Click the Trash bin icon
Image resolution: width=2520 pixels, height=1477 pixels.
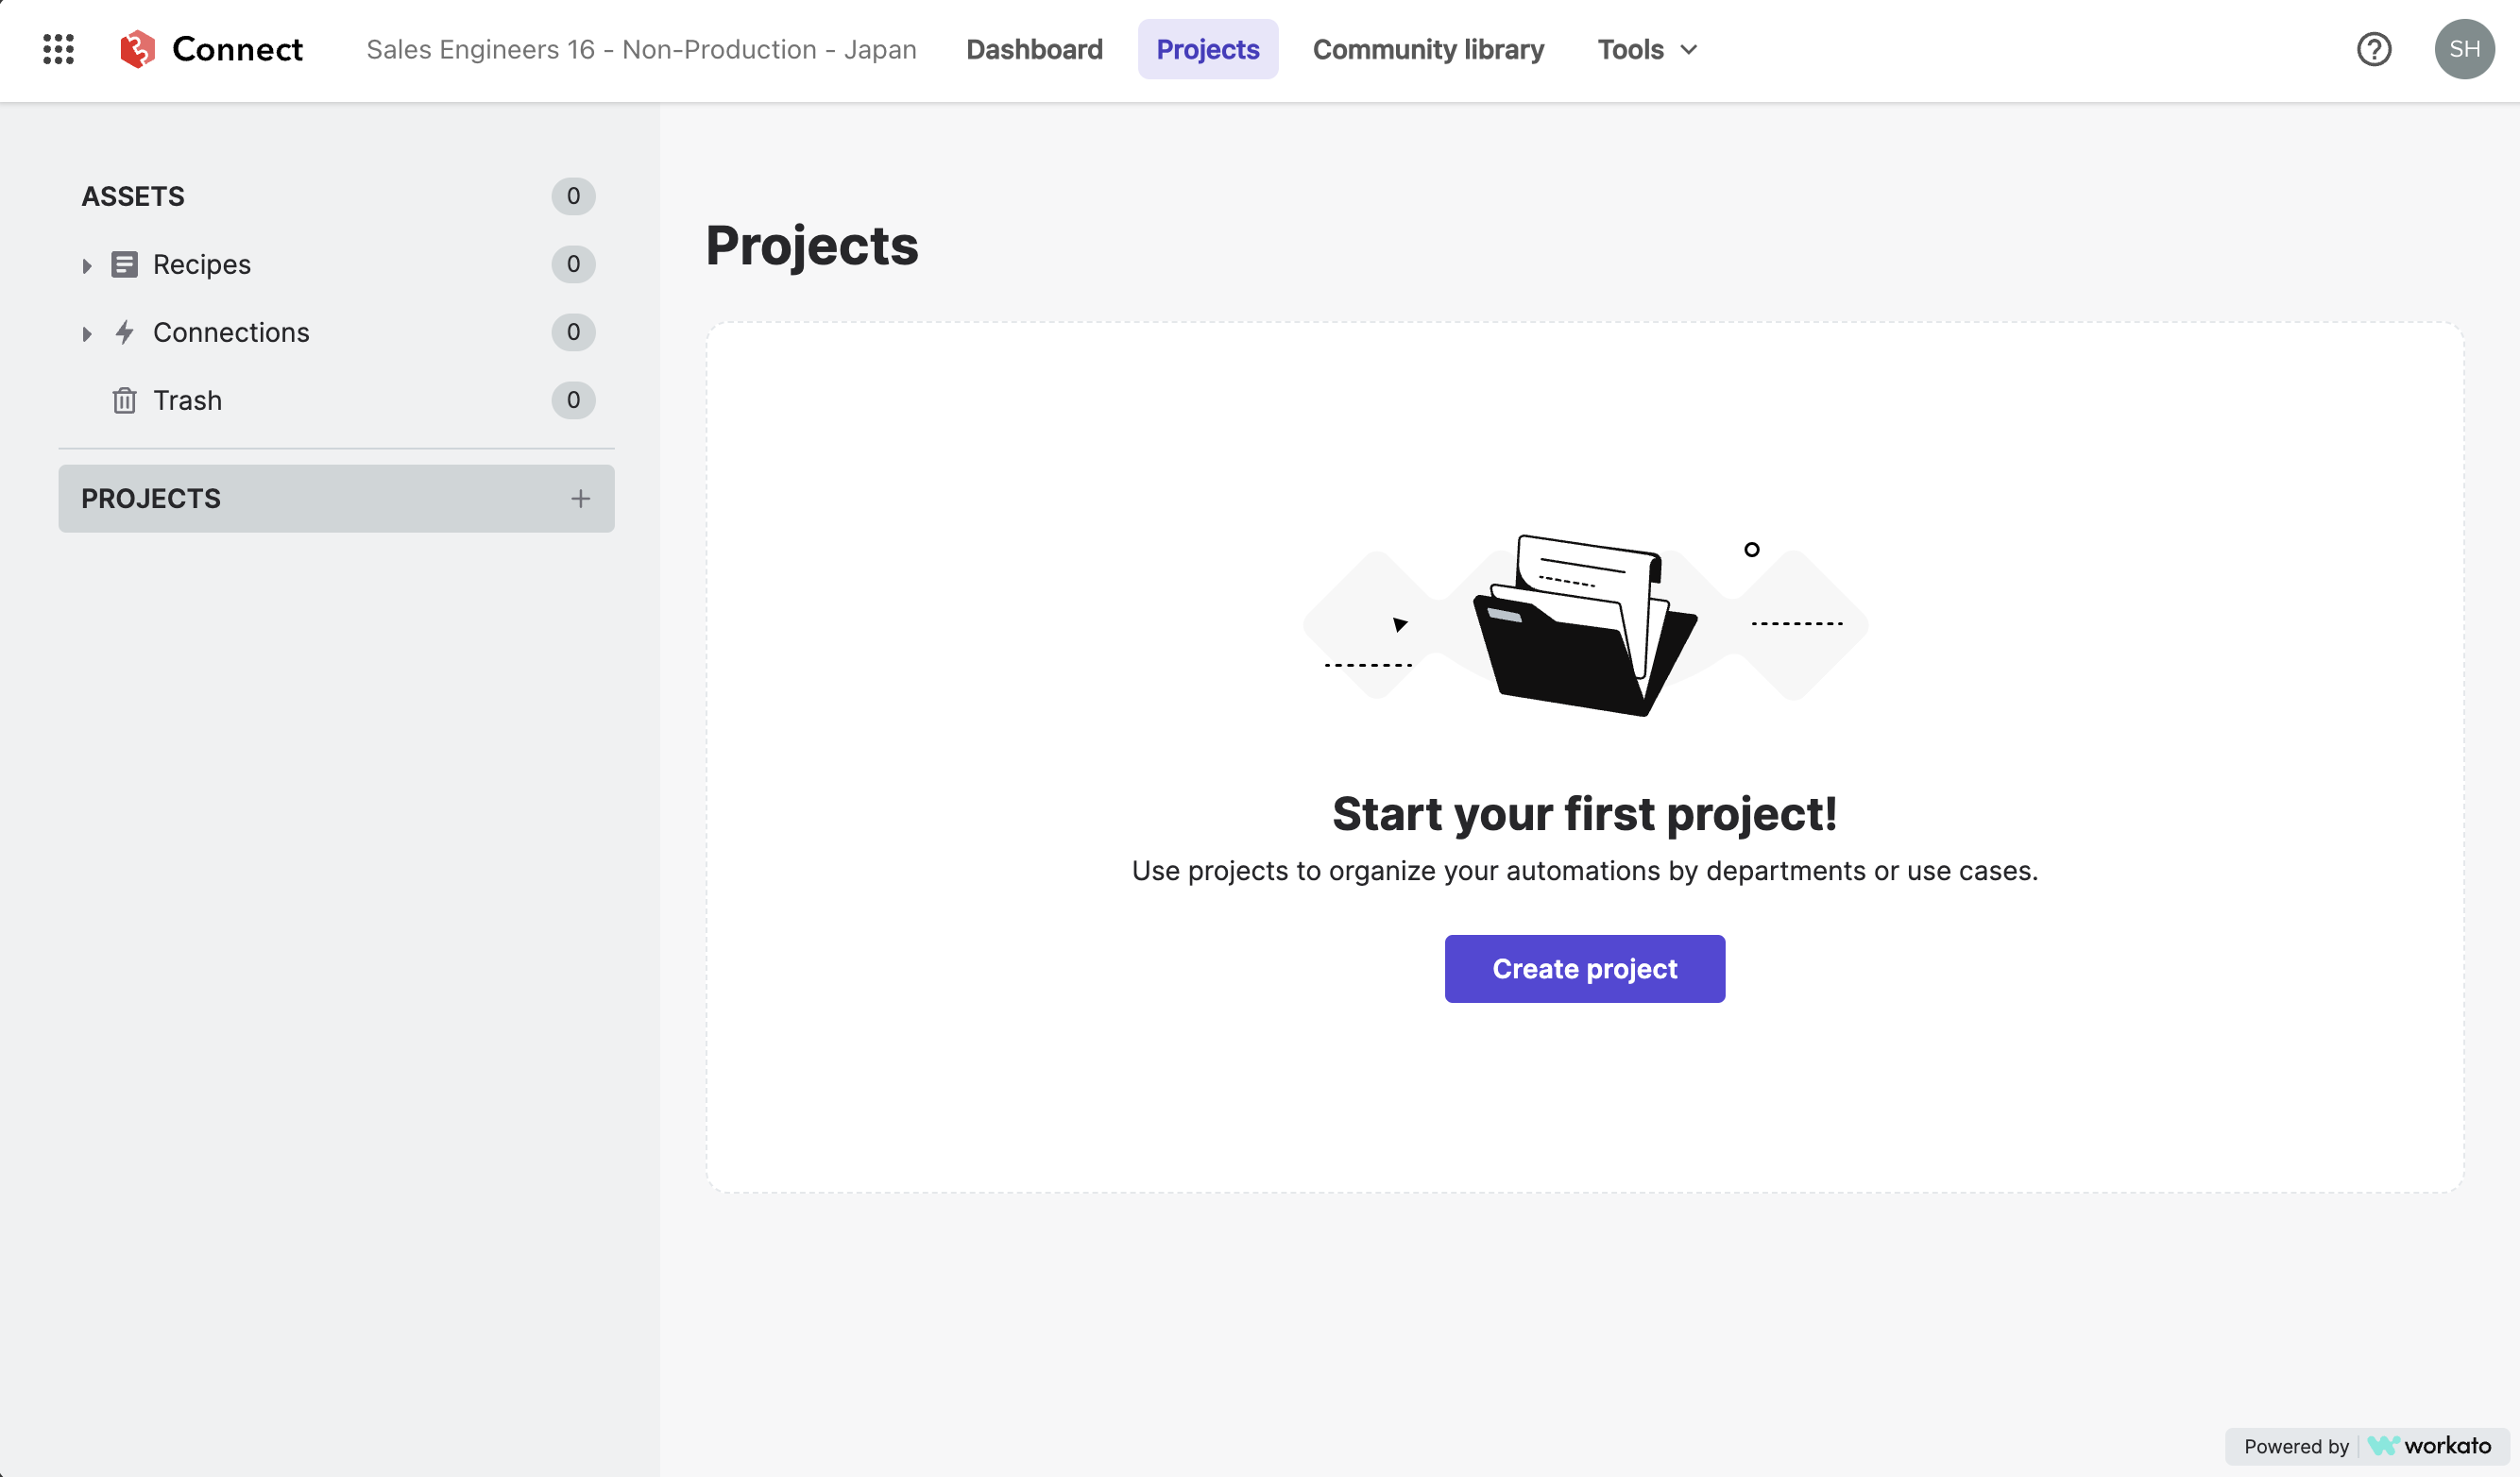pos(125,398)
